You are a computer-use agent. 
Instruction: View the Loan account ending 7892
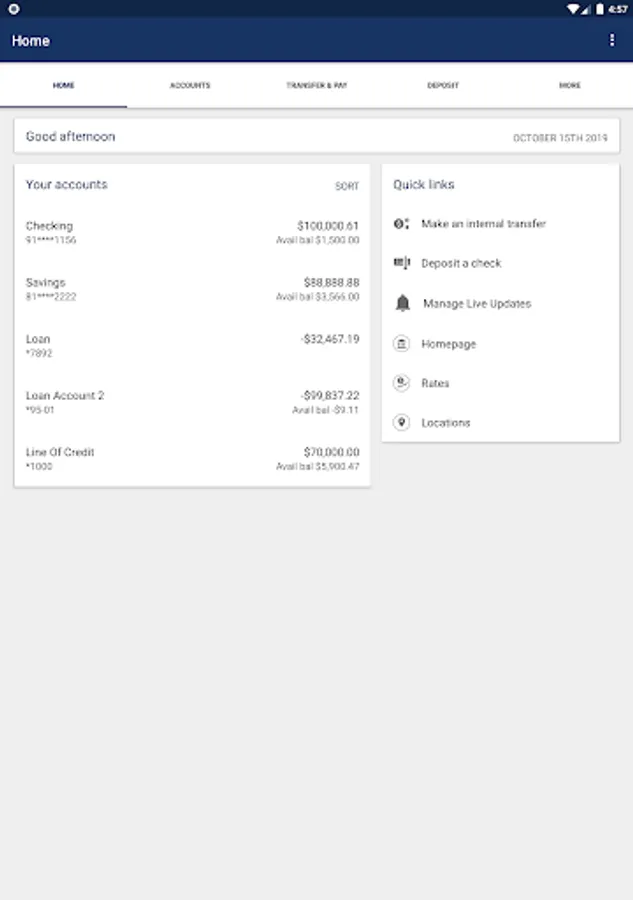[192, 346]
